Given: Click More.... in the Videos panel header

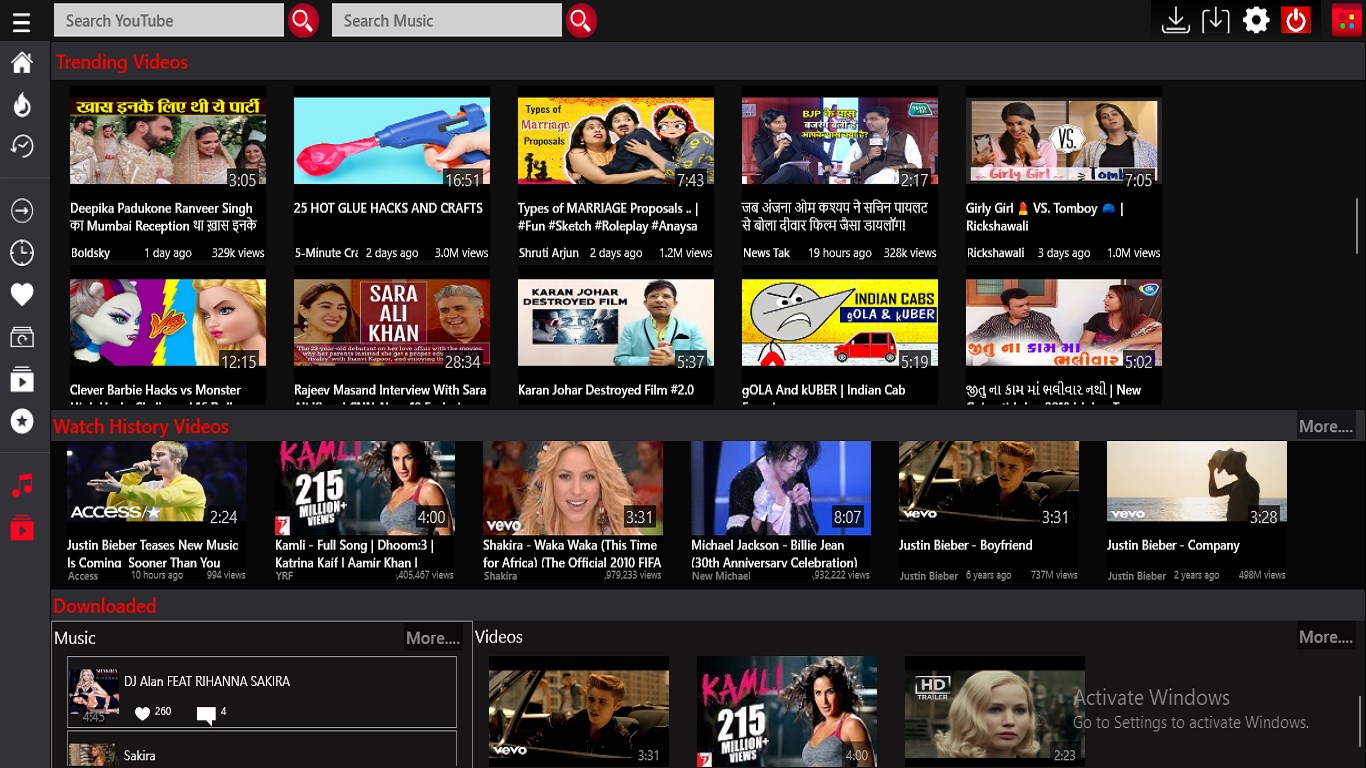Looking at the screenshot, I should (x=1326, y=637).
